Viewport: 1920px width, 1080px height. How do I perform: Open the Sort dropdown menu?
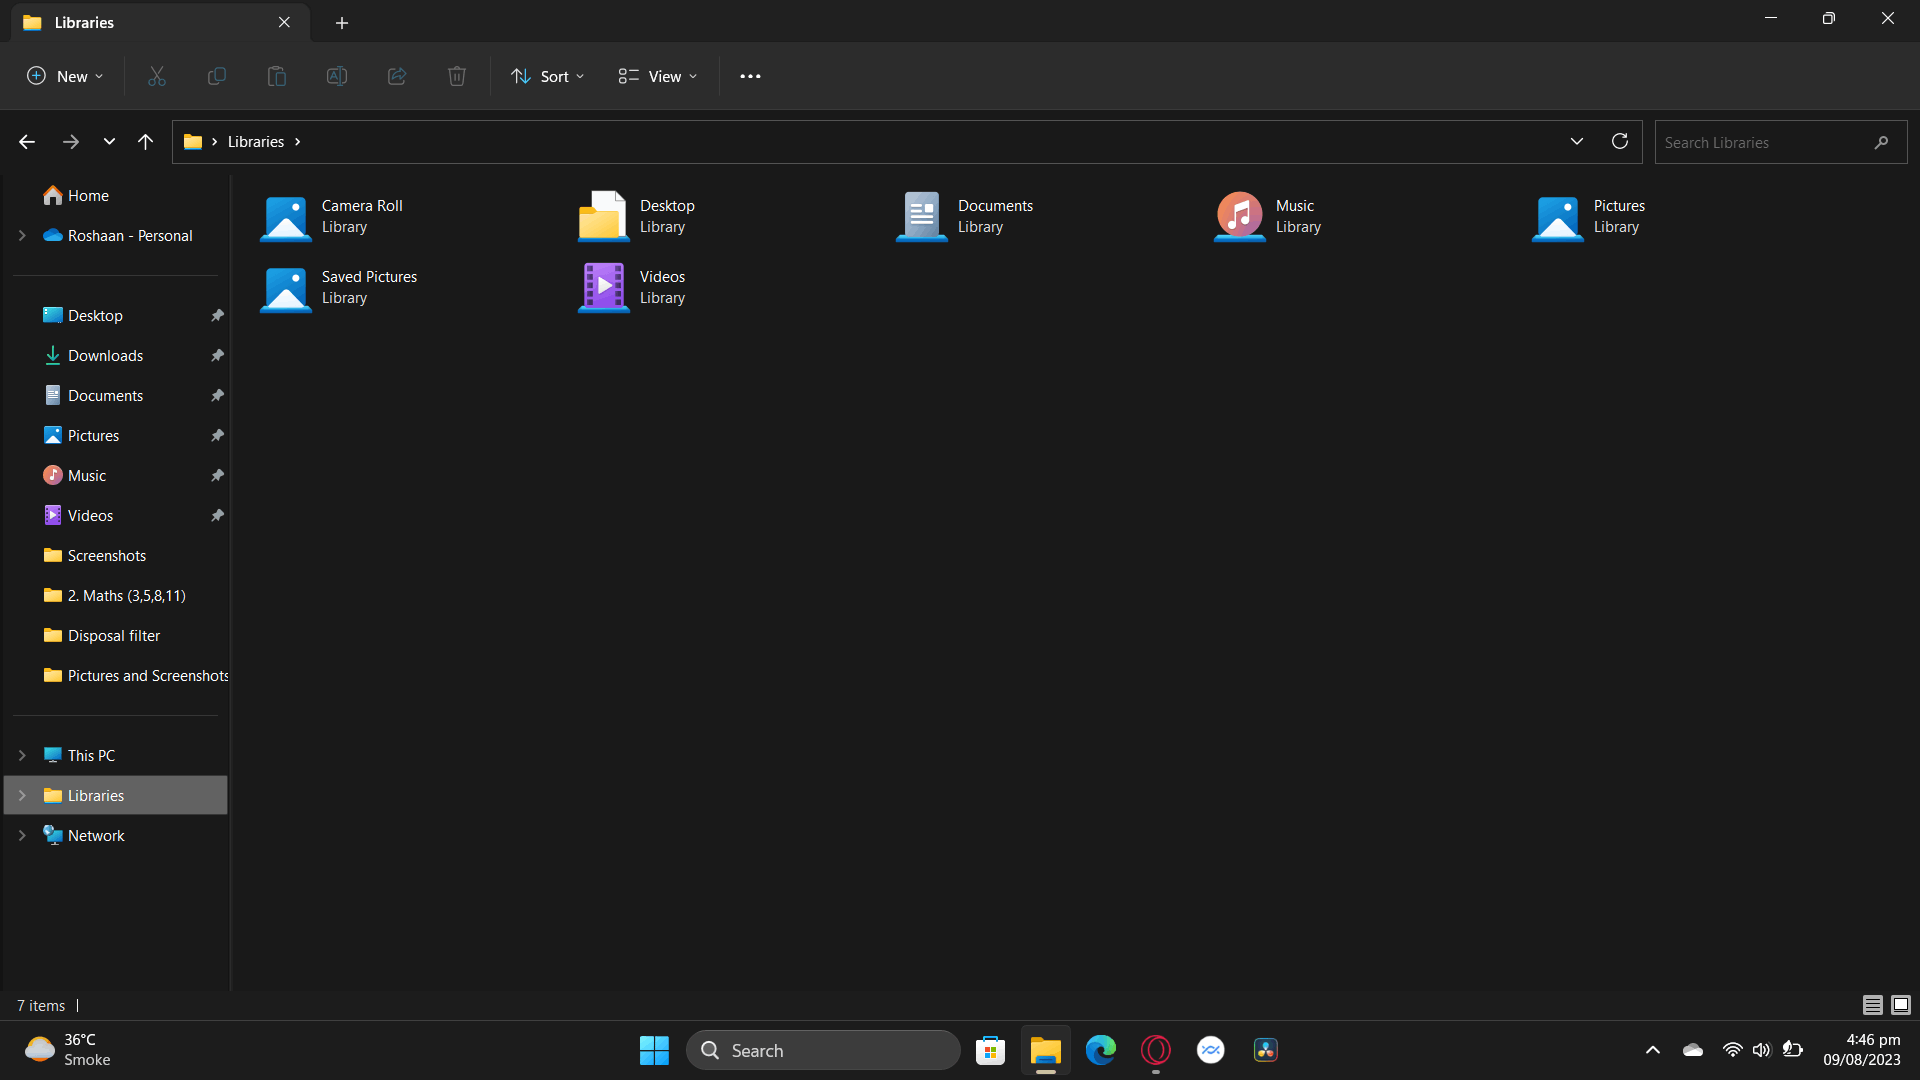coord(547,76)
